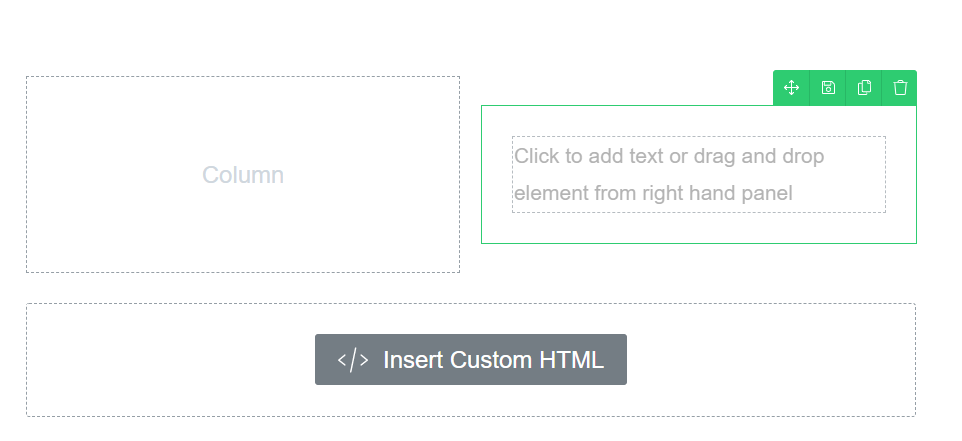Click the 'drag and drop' words in placeholder

(x=759, y=156)
